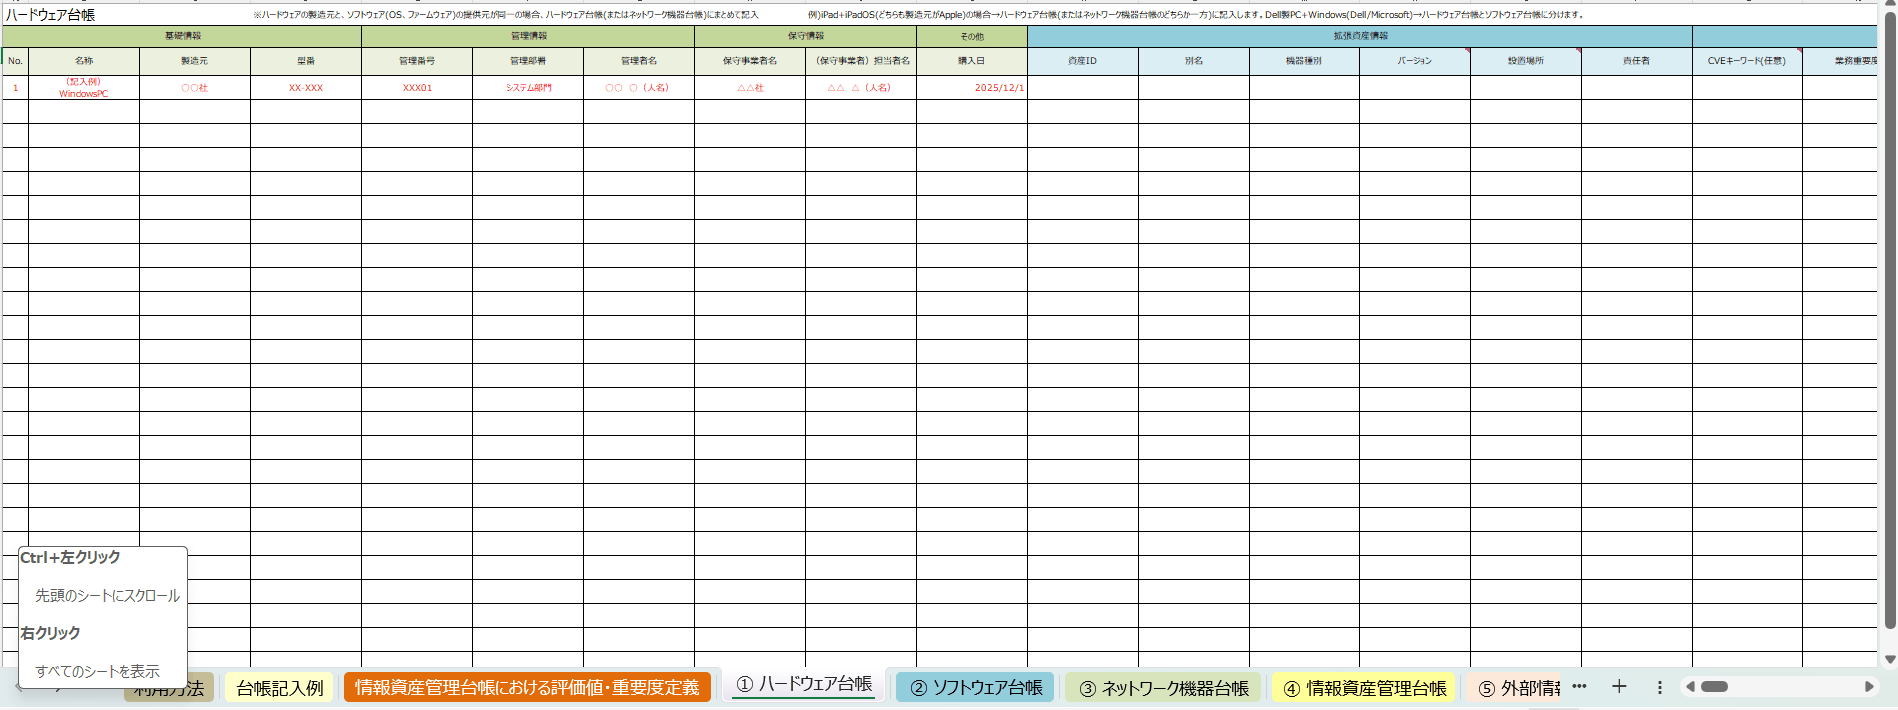Go to the ④ 情報資産管理台帳 tab
1898x710 pixels.
(1365, 688)
